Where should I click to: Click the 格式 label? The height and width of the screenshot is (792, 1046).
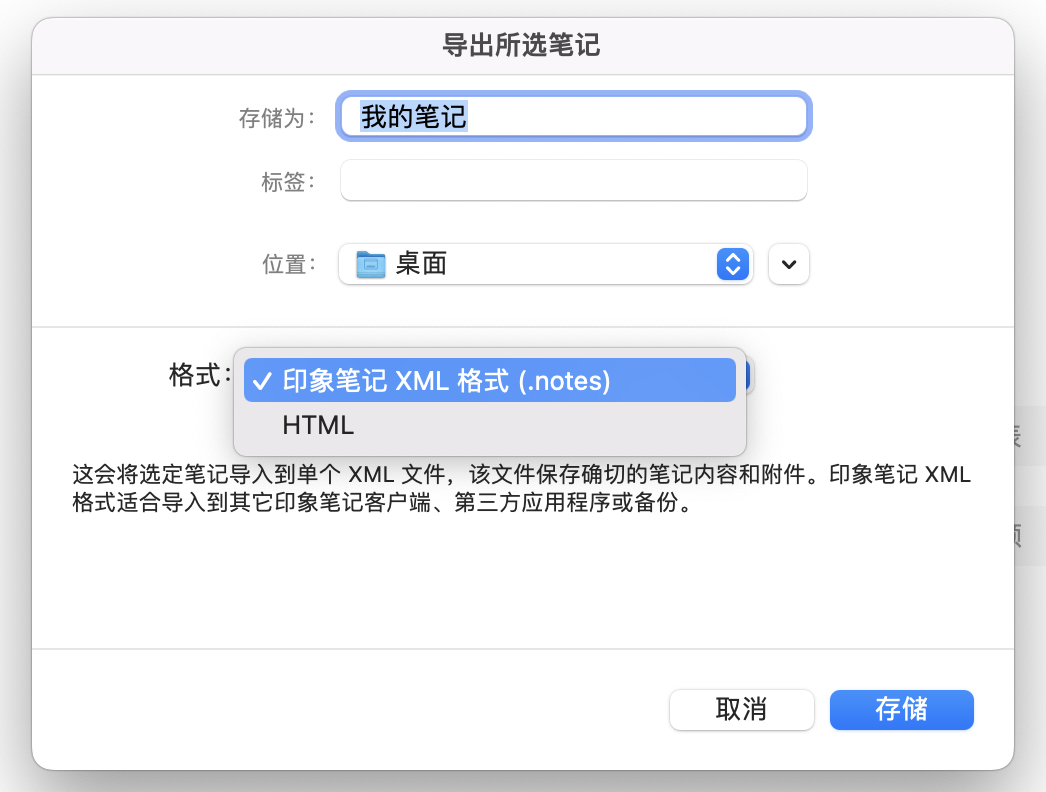click(199, 376)
